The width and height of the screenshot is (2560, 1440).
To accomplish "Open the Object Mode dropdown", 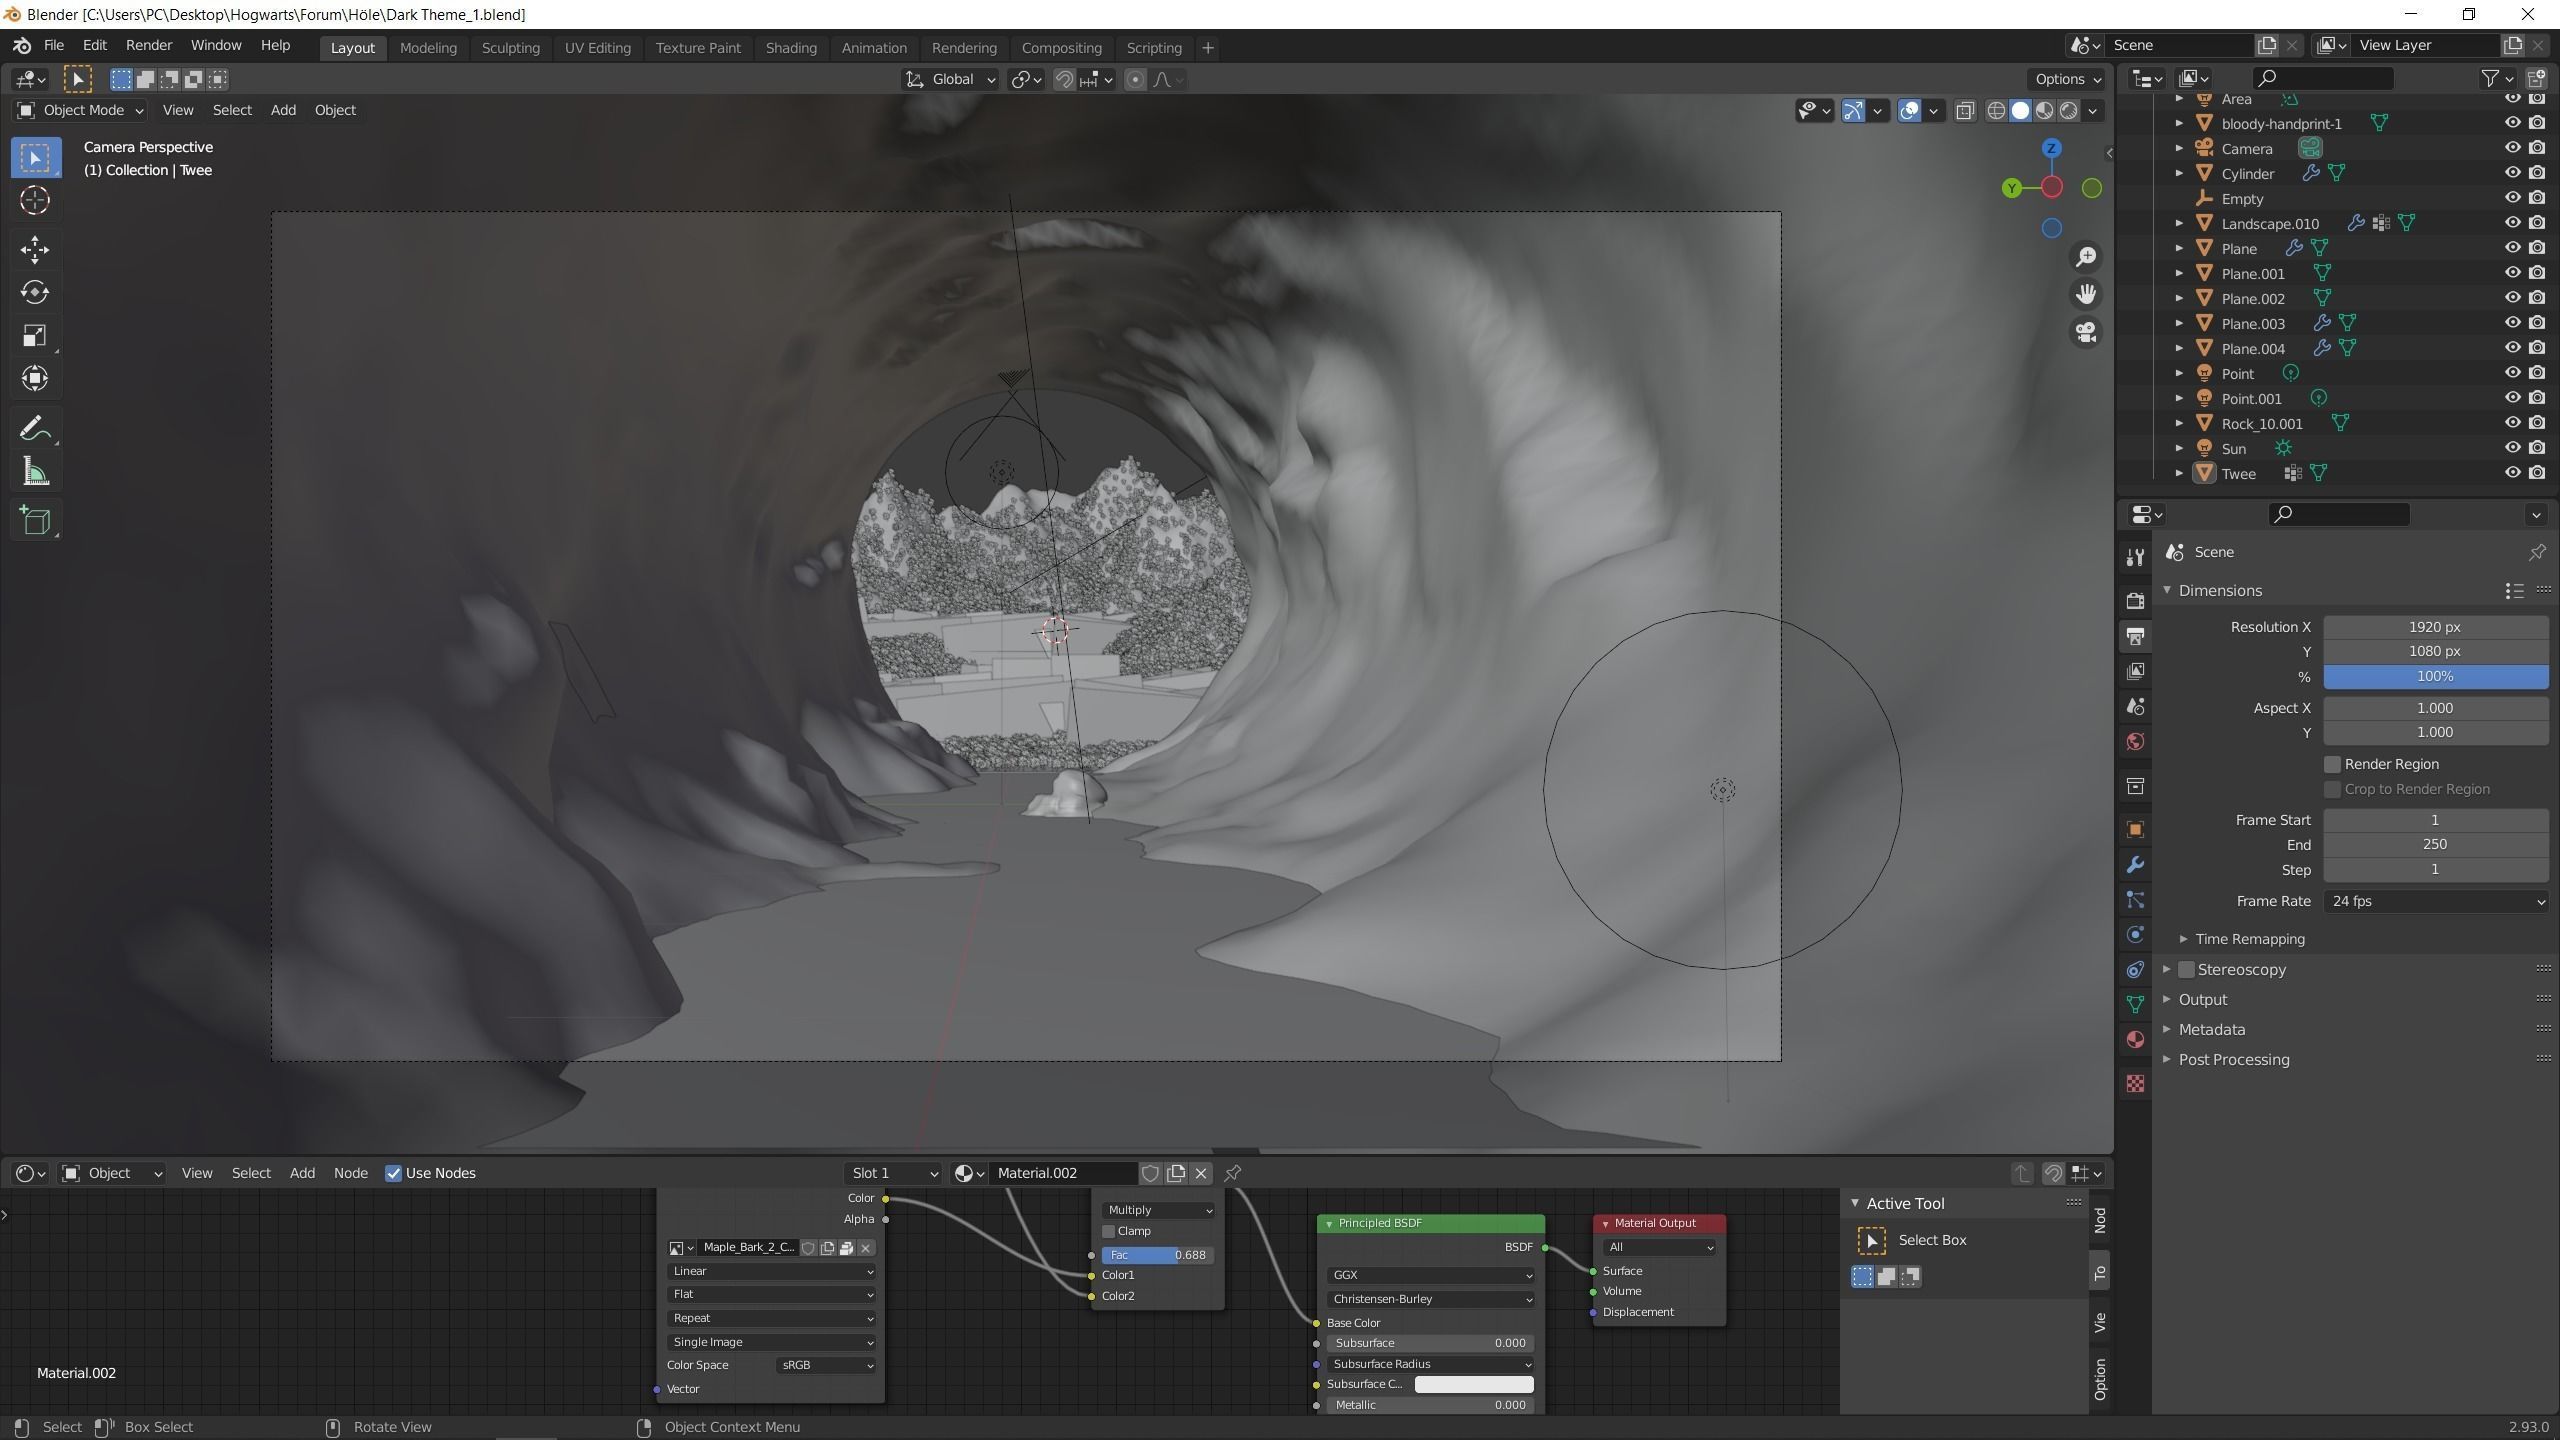I will 80,110.
